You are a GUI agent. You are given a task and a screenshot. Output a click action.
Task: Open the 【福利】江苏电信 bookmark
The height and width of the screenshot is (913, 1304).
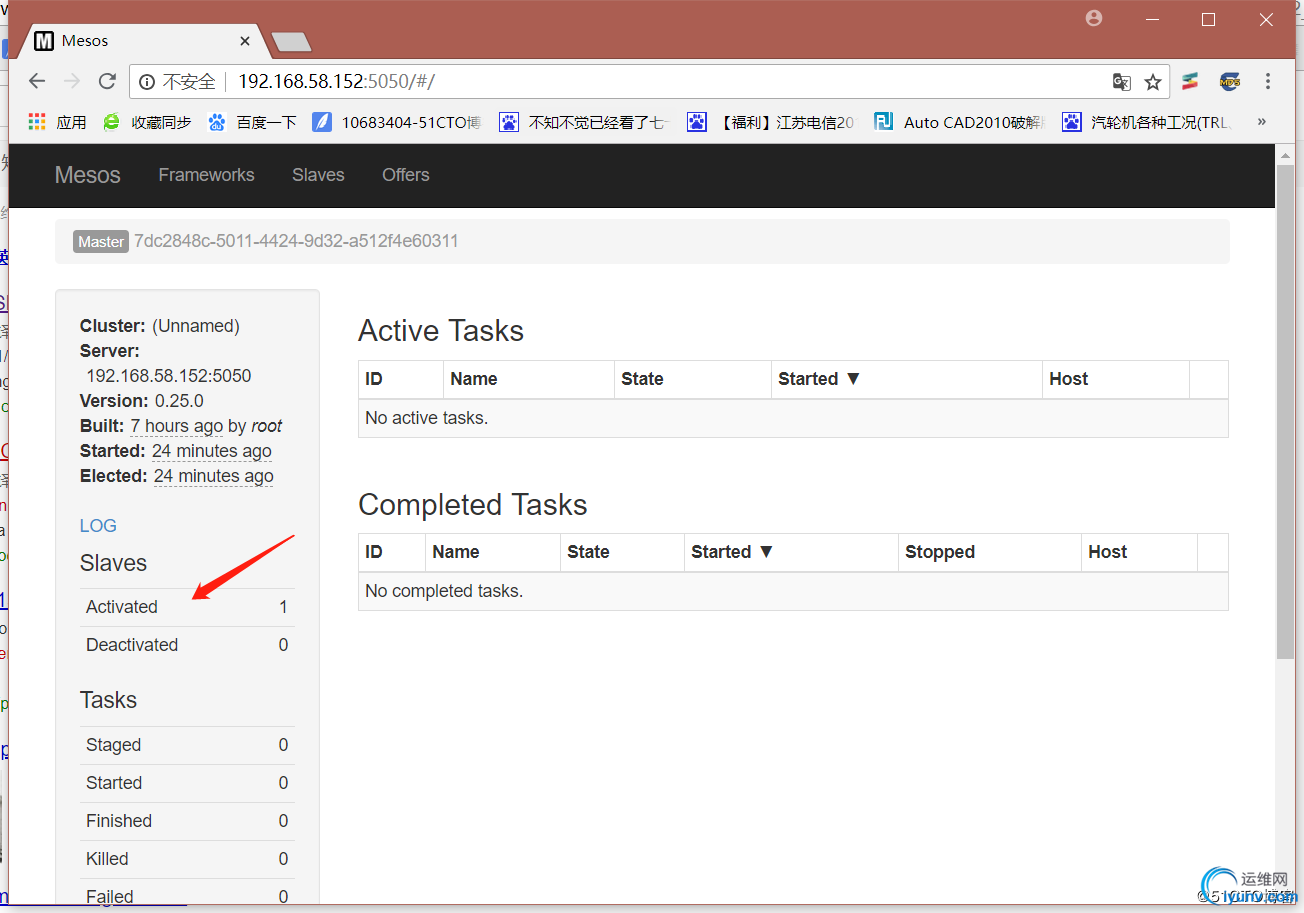click(x=772, y=122)
